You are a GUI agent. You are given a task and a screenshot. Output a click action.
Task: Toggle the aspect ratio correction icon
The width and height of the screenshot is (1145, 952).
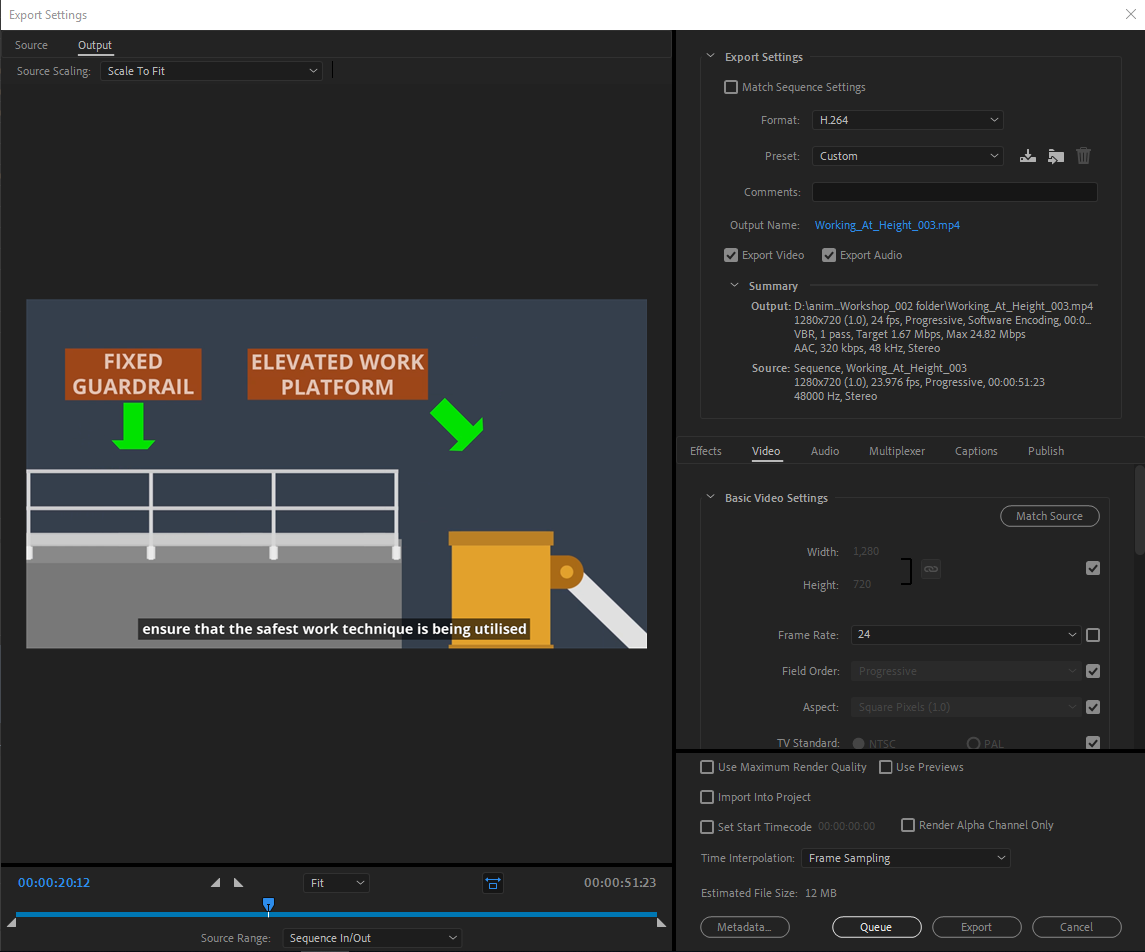[x=493, y=883]
